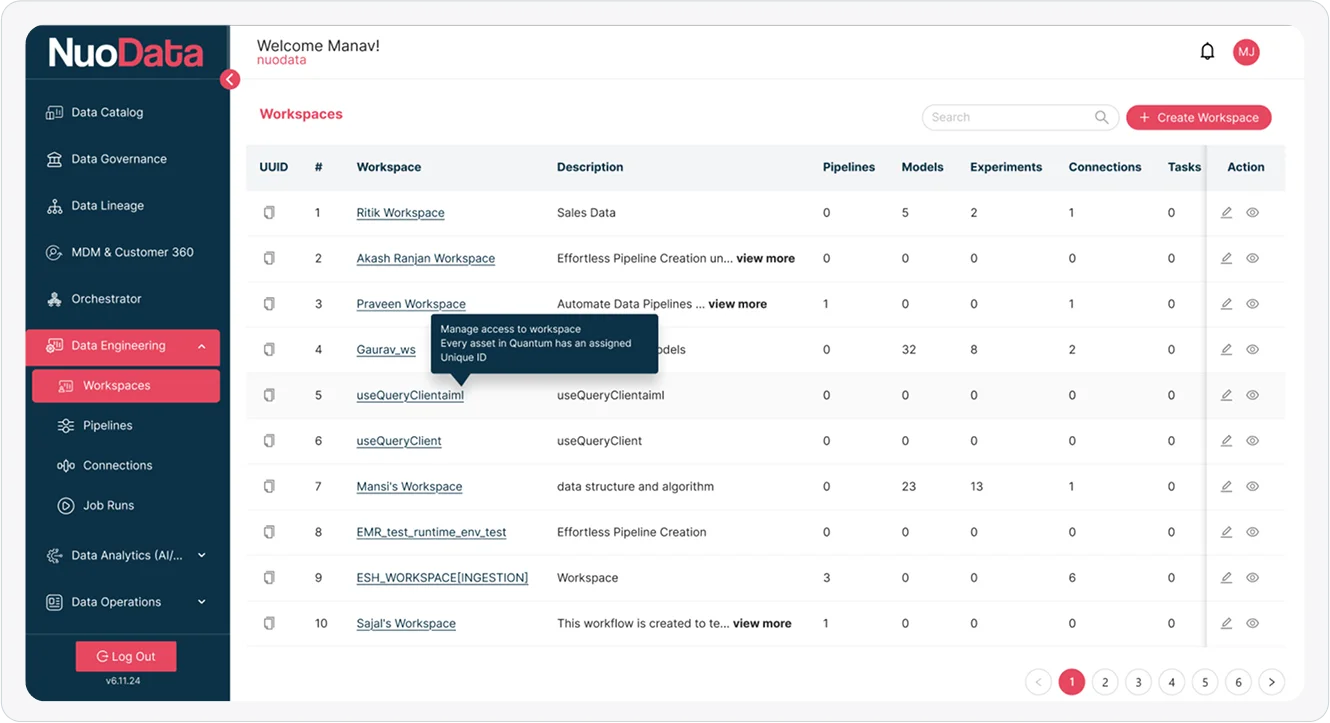The image size is (1330, 723).
Task: View EMR_test_runtime_env_test via eye icon
Action: tap(1252, 532)
